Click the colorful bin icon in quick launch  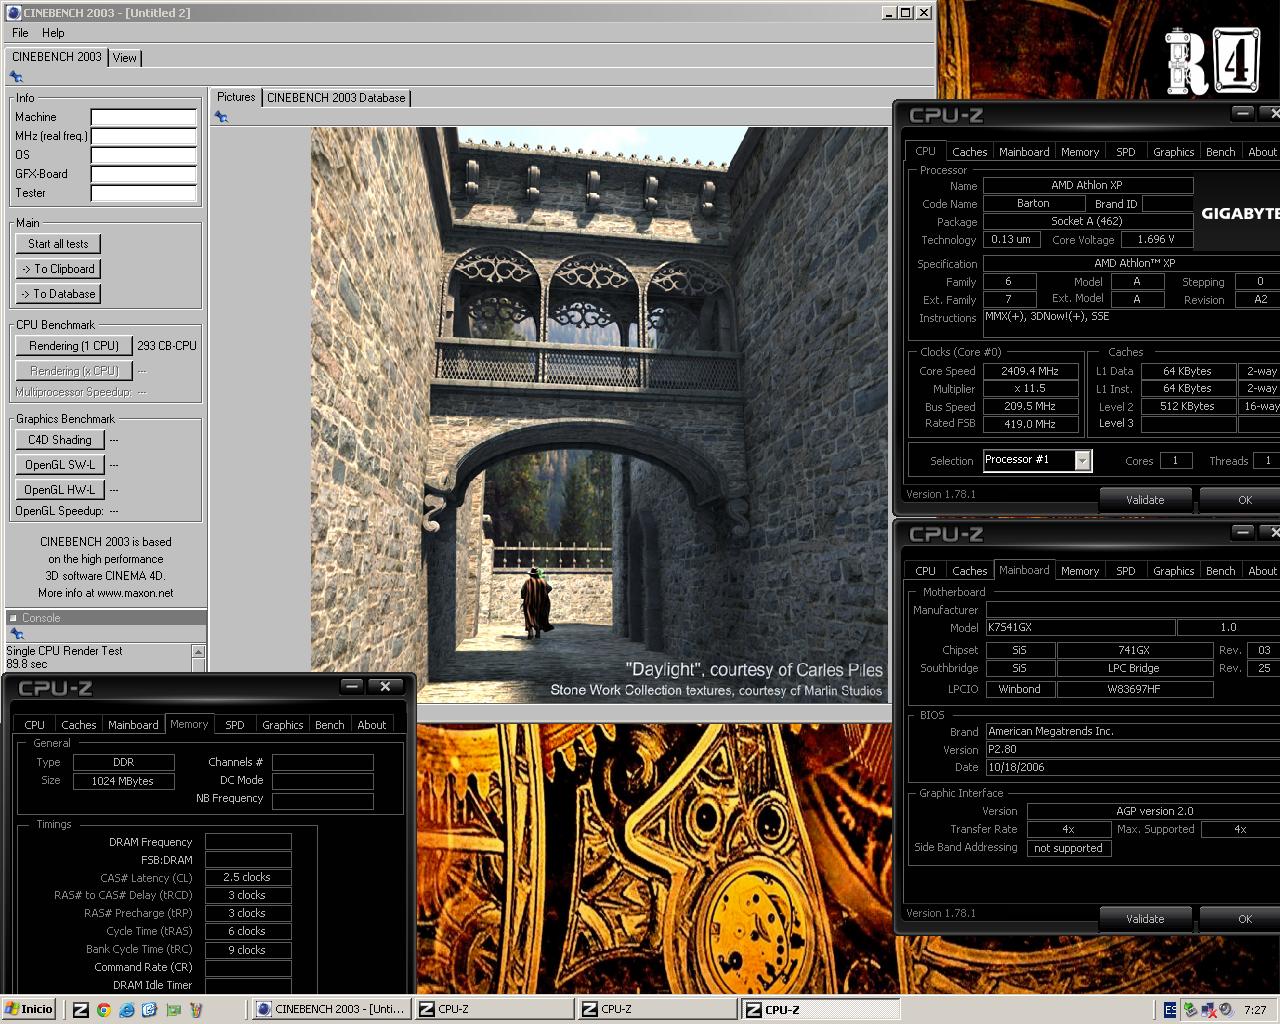(x=196, y=1010)
